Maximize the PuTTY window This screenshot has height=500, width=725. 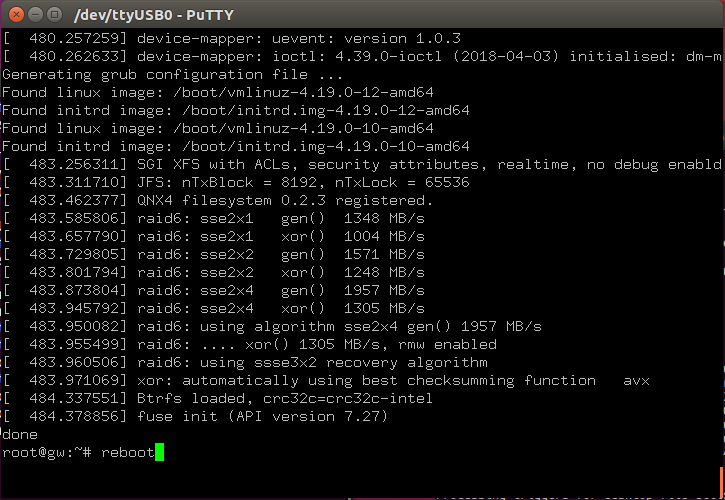(x=55, y=15)
